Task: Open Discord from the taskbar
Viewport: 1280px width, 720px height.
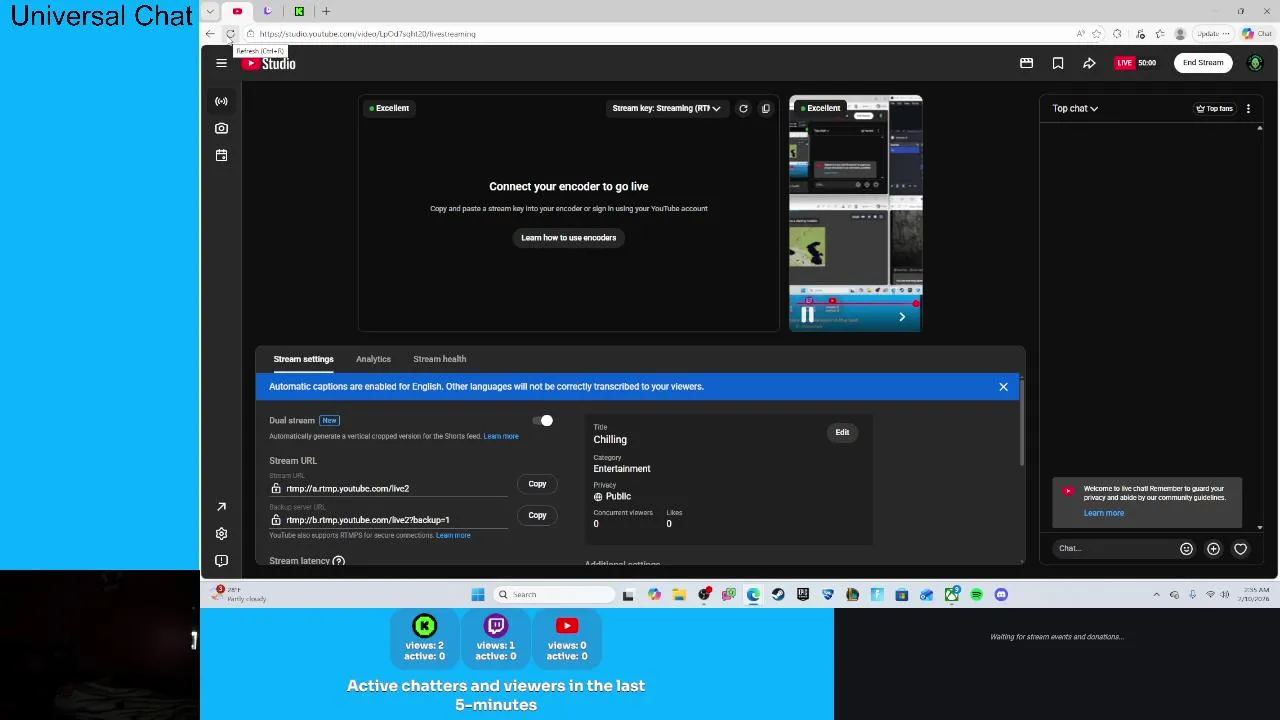Action: click(1001, 595)
